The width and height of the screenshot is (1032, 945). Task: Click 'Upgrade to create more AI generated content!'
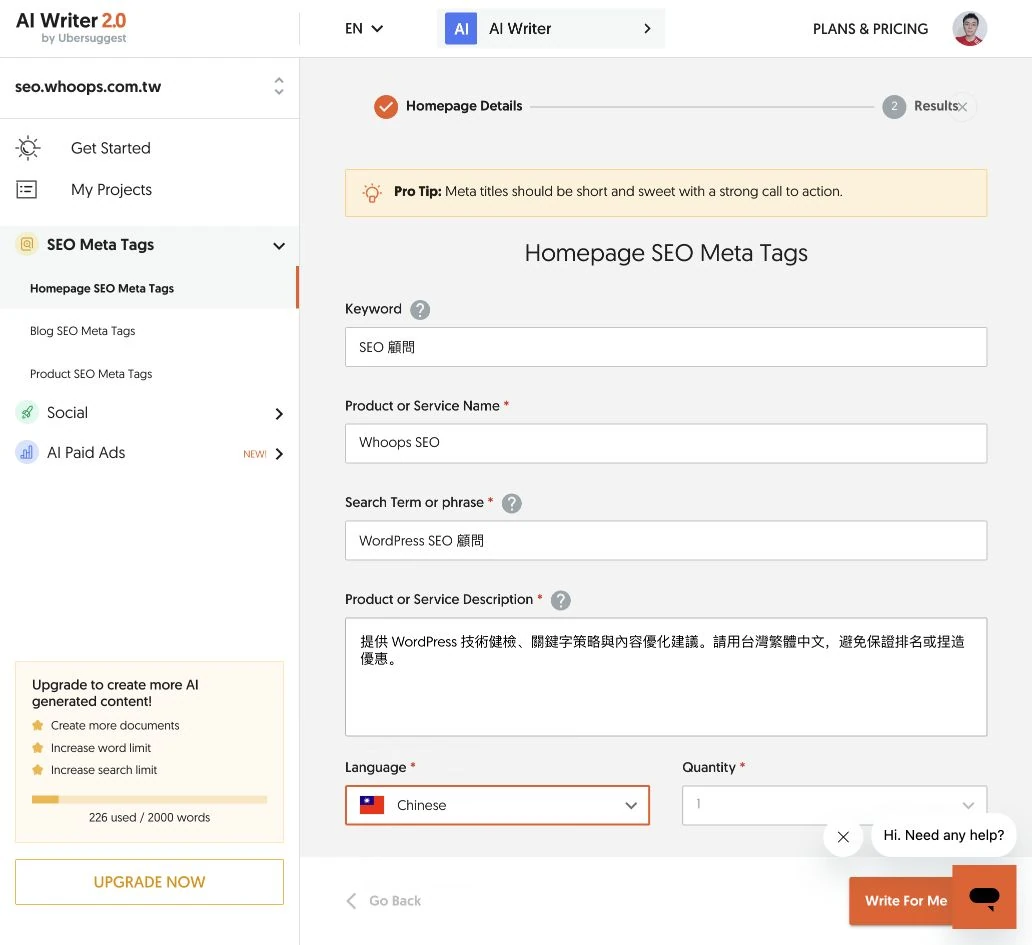[115, 693]
